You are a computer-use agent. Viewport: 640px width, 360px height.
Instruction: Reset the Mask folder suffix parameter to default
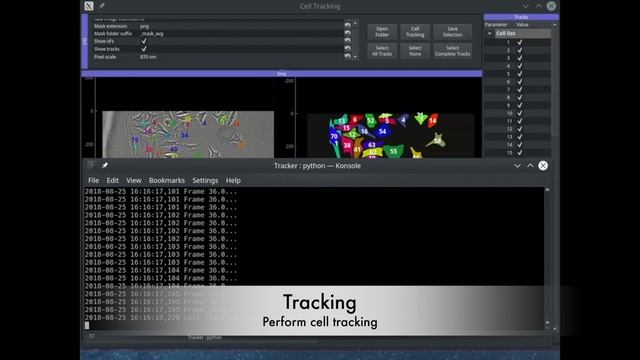coord(347,33)
